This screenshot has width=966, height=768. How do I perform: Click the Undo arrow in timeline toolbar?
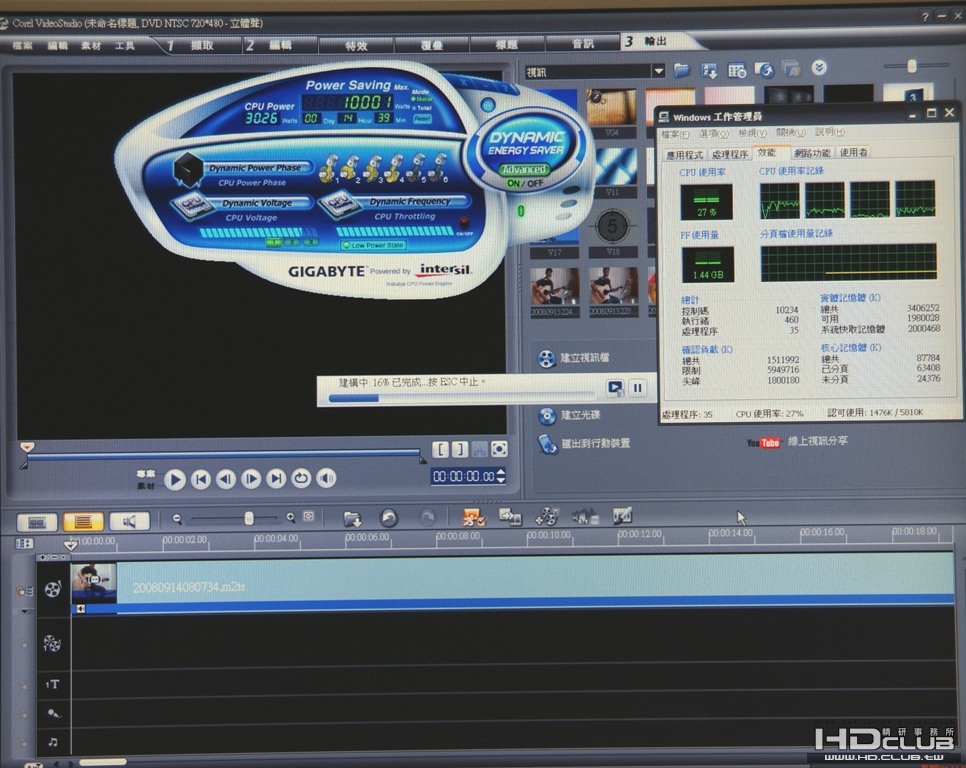click(x=389, y=518)
